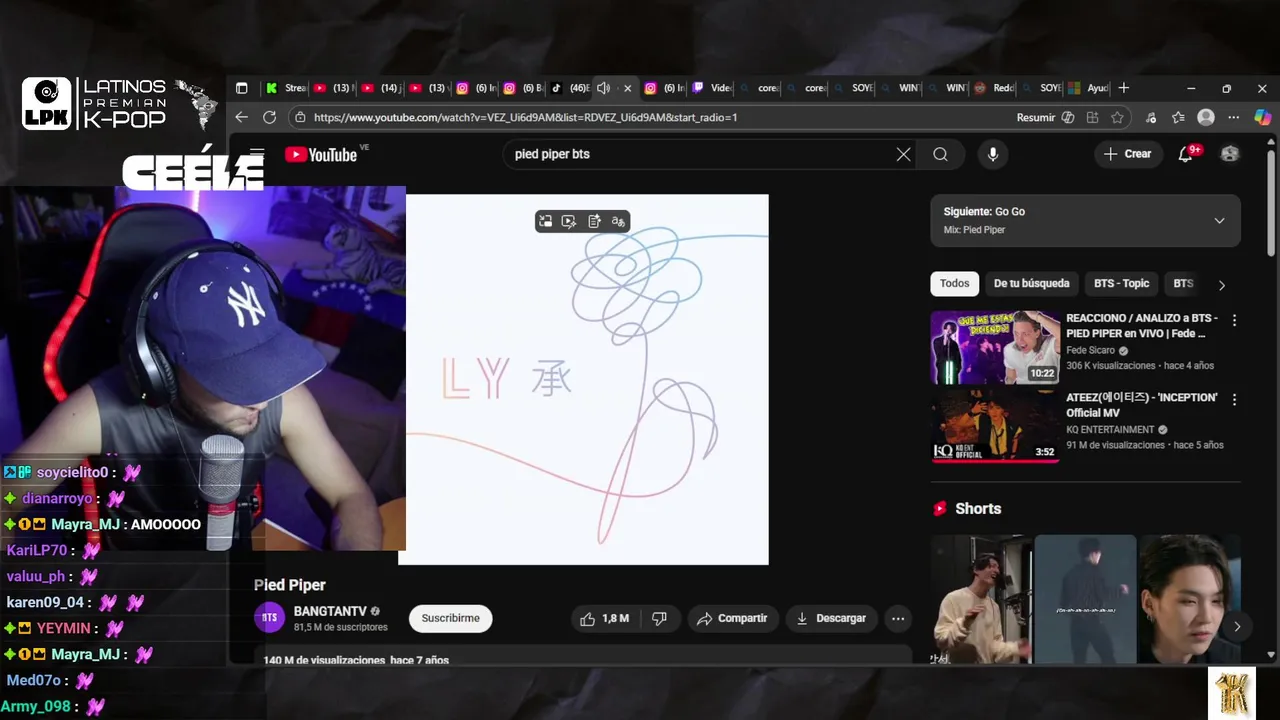This screenshot has height=720, width=1280.
Task: Show more filter chips with right arrow
Action: (1221, 285)
